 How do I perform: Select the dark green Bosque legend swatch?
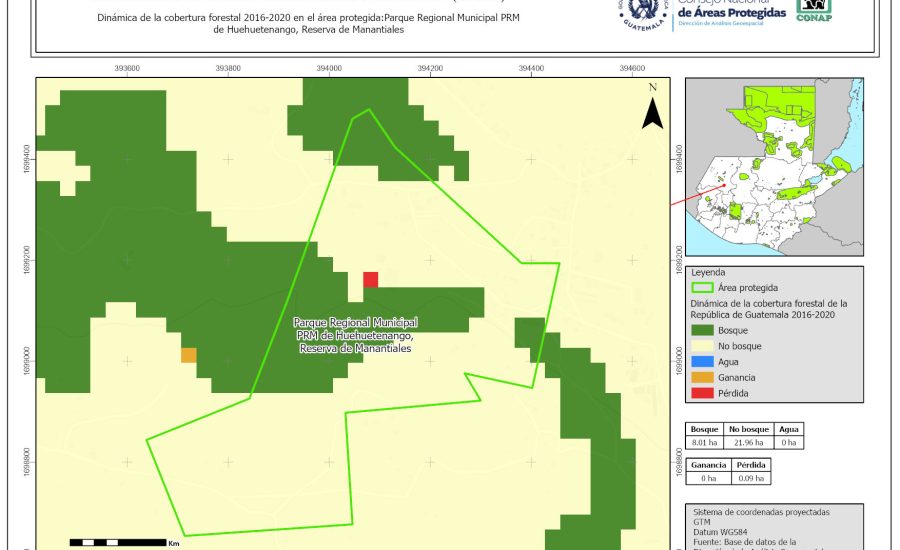click(x=707, y=330)
